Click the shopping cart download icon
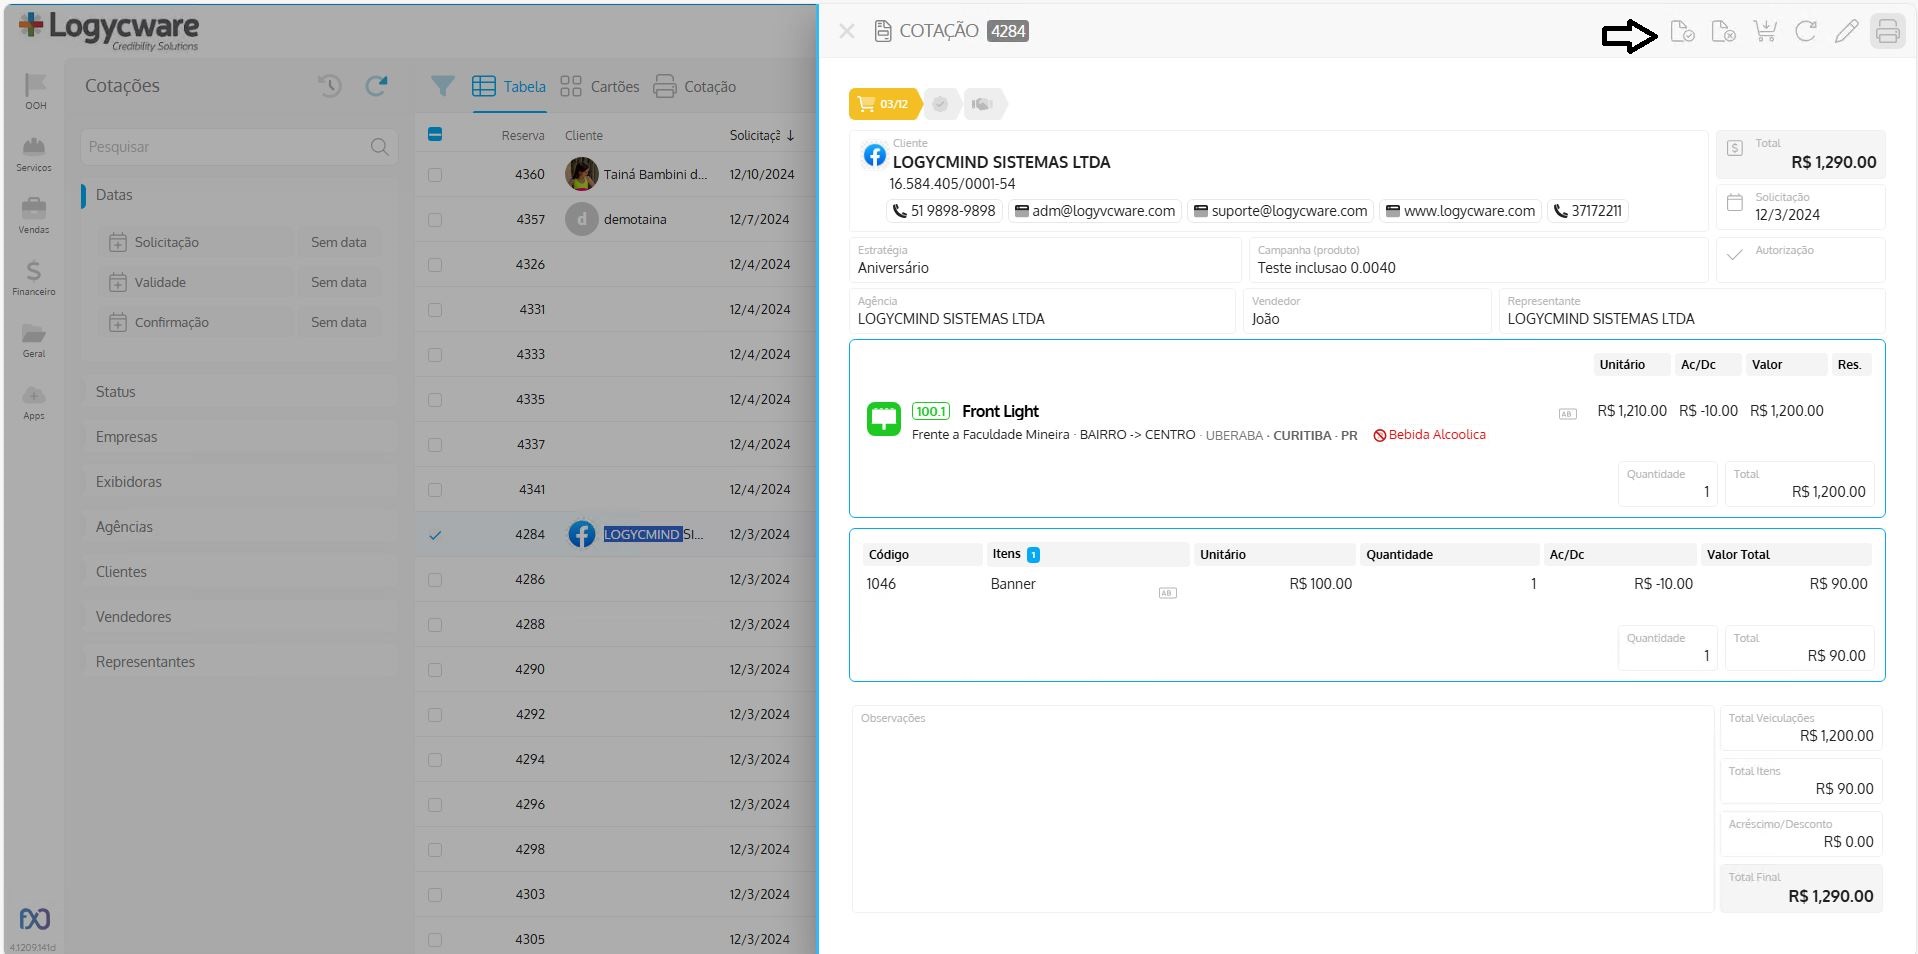The height and width of the screenshot is (954, 1918). click(1765, 32)
